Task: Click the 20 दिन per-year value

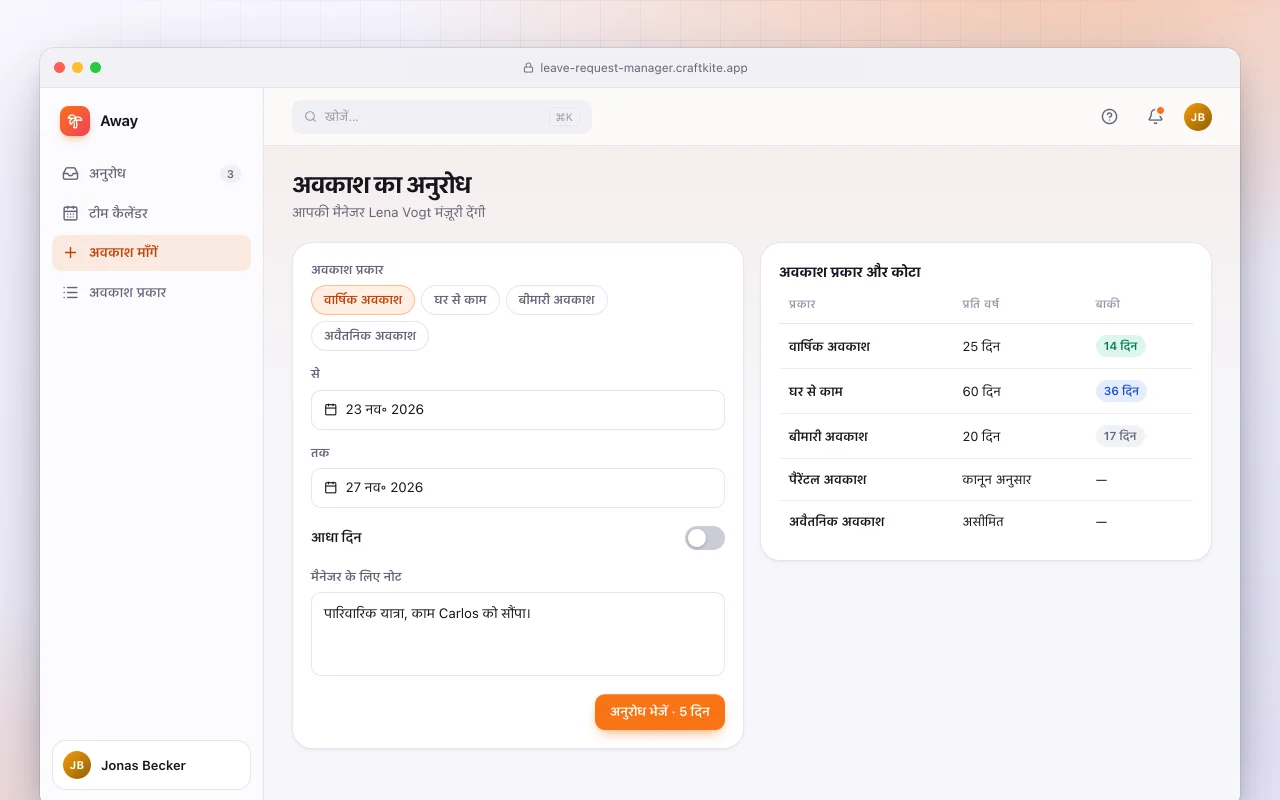Action: point(982,437)
